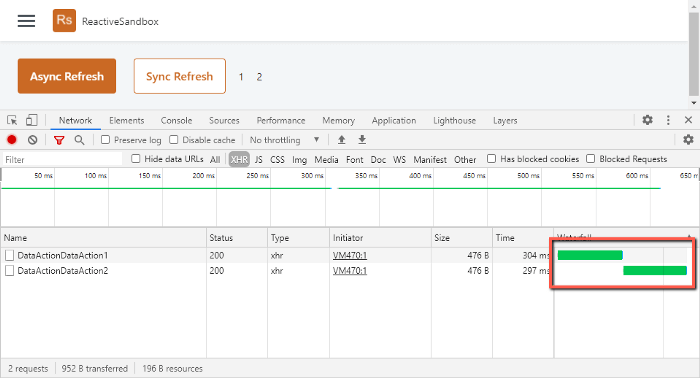This screenshot has width=700, height=378.
Task: Click the Async Refresh button
Action: [67, 76]
